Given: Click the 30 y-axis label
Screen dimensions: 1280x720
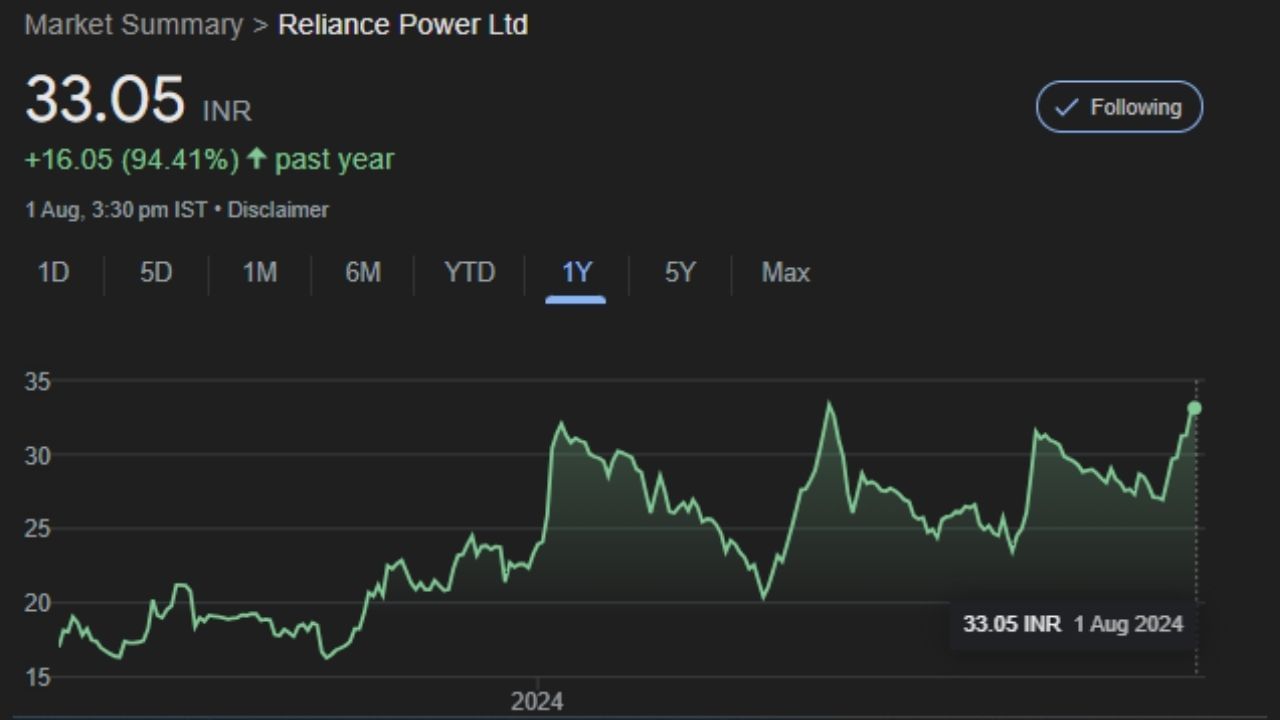Looking at the screenshot, I should tap(38, 456).
